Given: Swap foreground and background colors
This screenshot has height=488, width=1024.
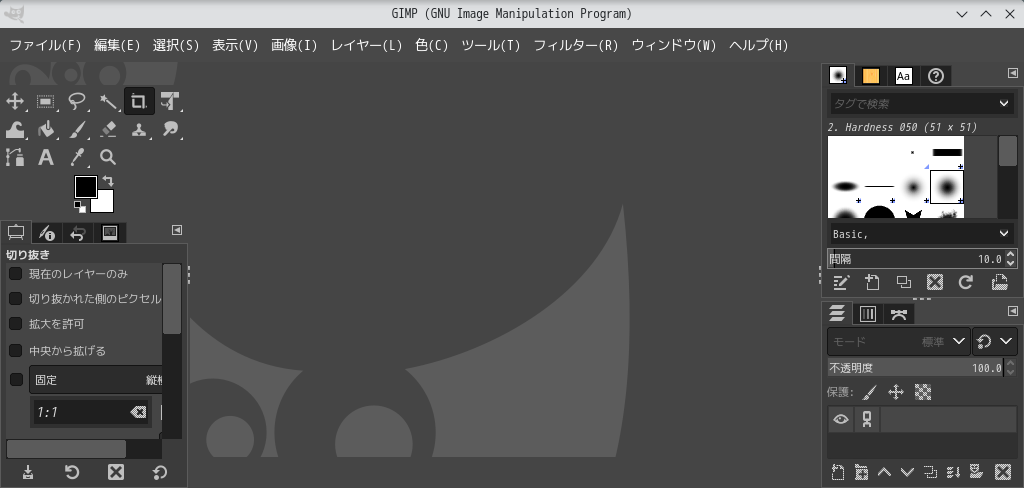Looking at the screenshot, I should tap(108, 181).
